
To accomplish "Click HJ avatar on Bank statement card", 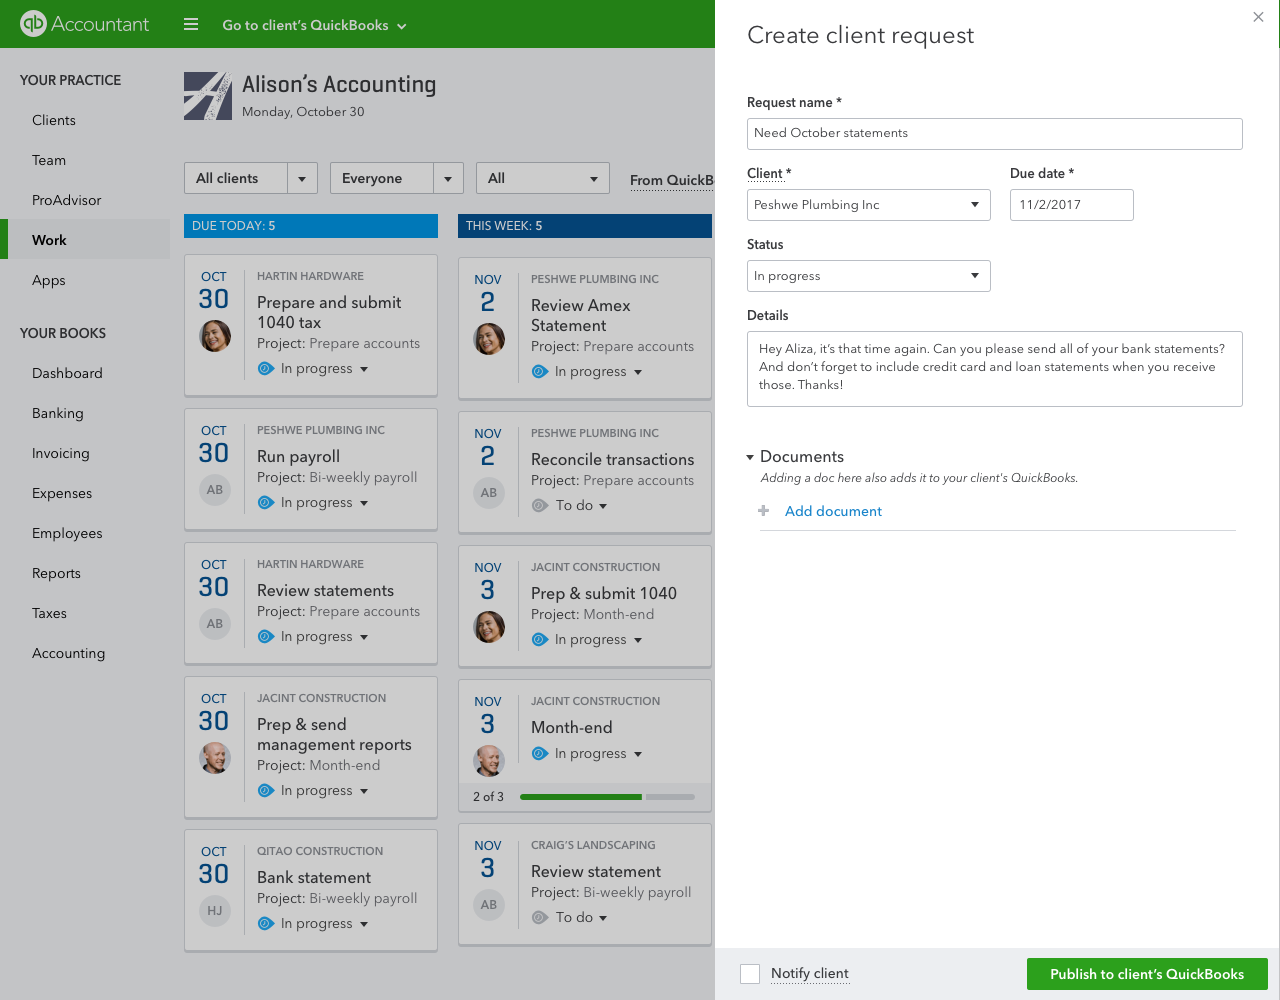I will (215, 911).
